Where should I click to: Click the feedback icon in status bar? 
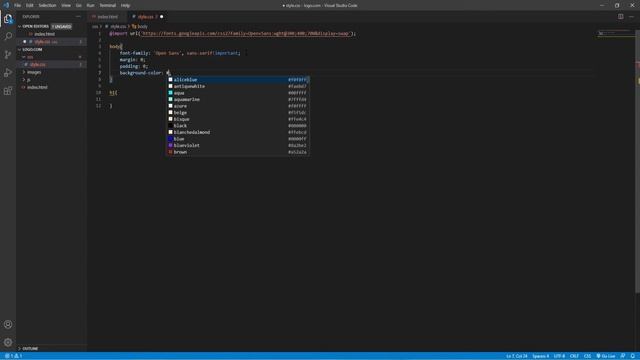(x=623, y=356)
